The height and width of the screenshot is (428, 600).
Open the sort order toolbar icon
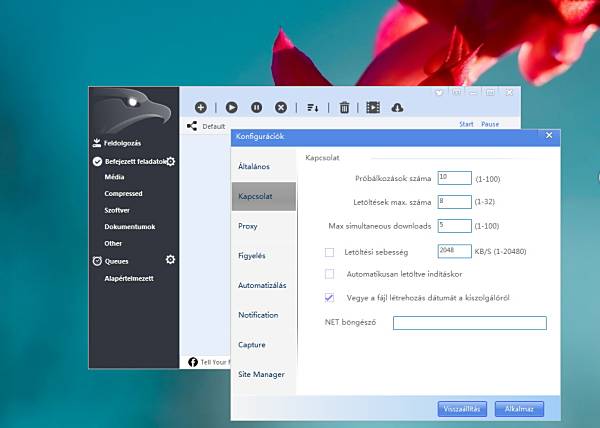point(312,107)
